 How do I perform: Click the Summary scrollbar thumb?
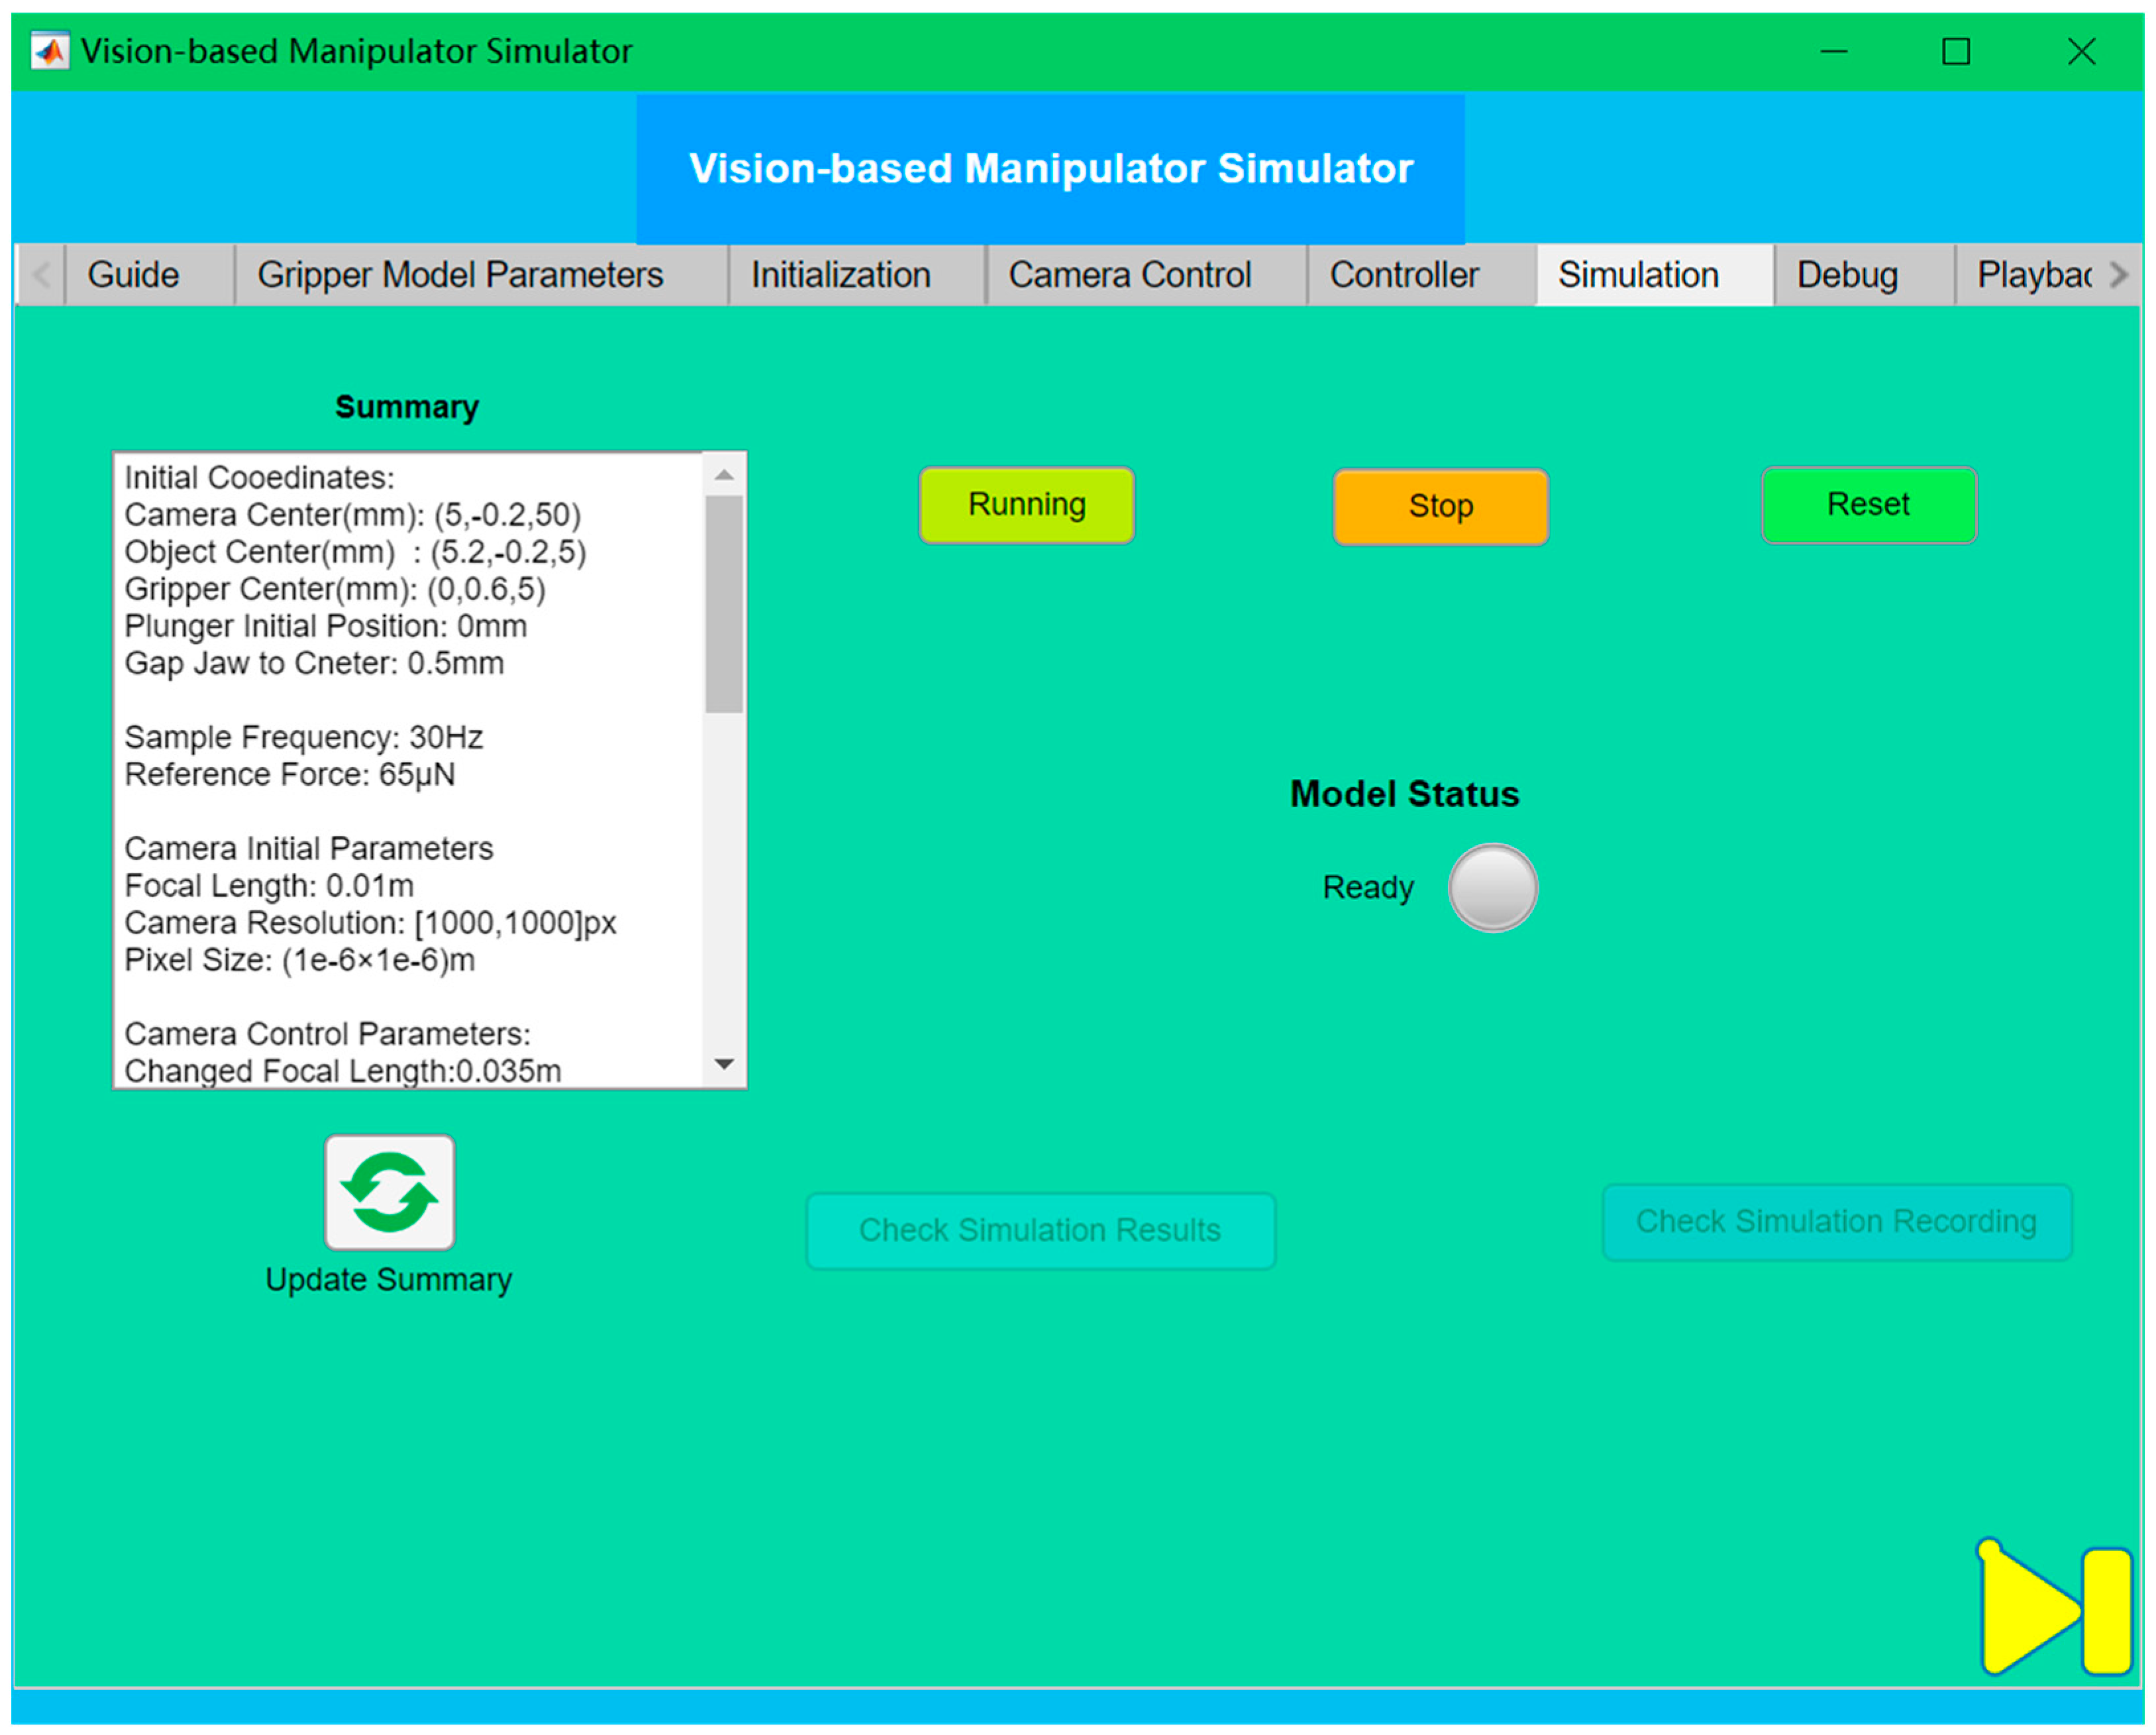724,604
